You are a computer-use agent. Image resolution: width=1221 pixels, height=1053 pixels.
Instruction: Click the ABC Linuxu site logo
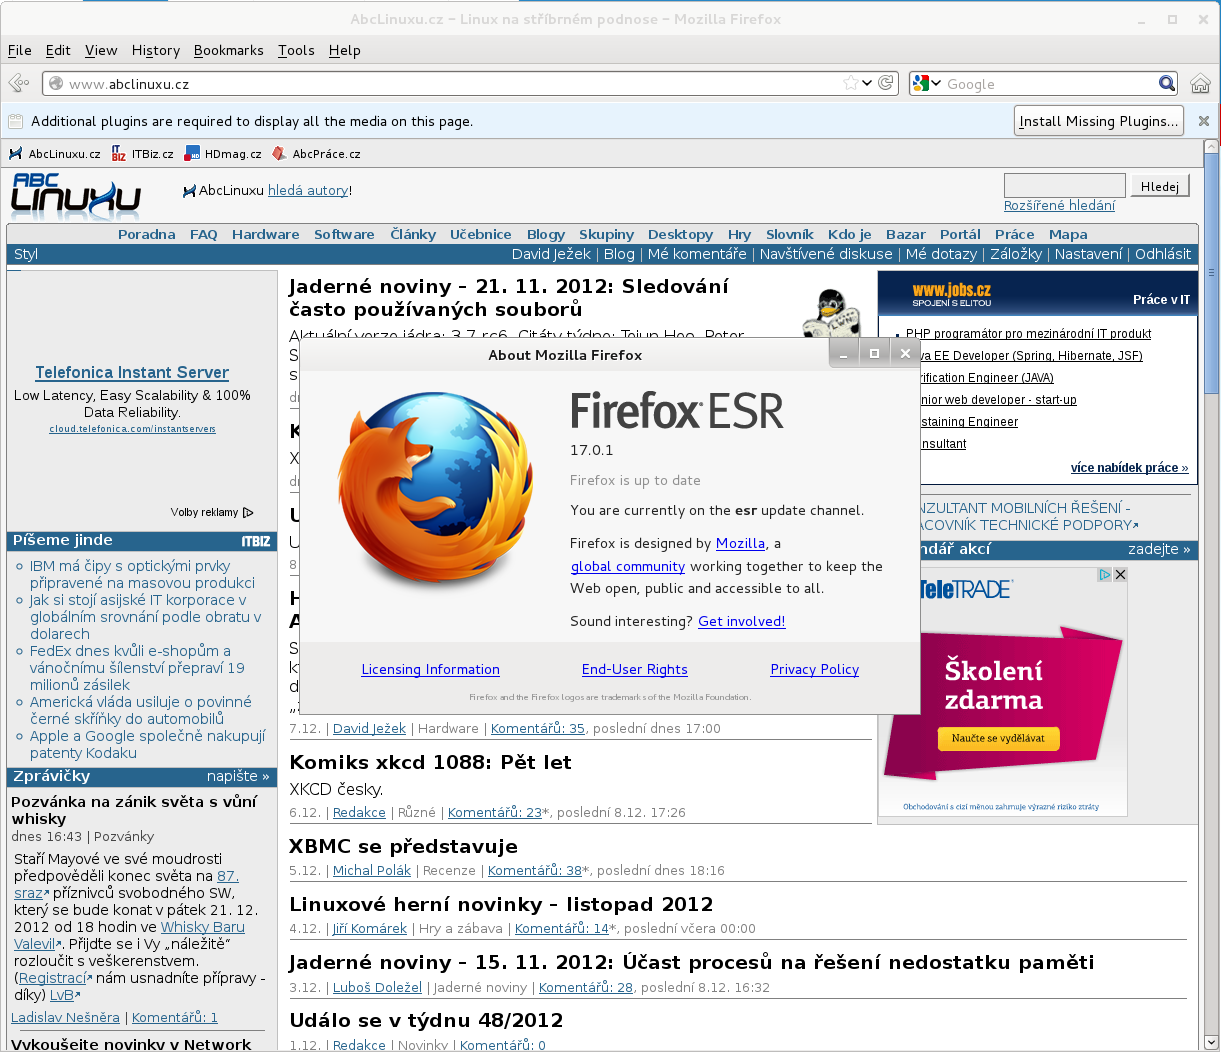tap(76, 195)
